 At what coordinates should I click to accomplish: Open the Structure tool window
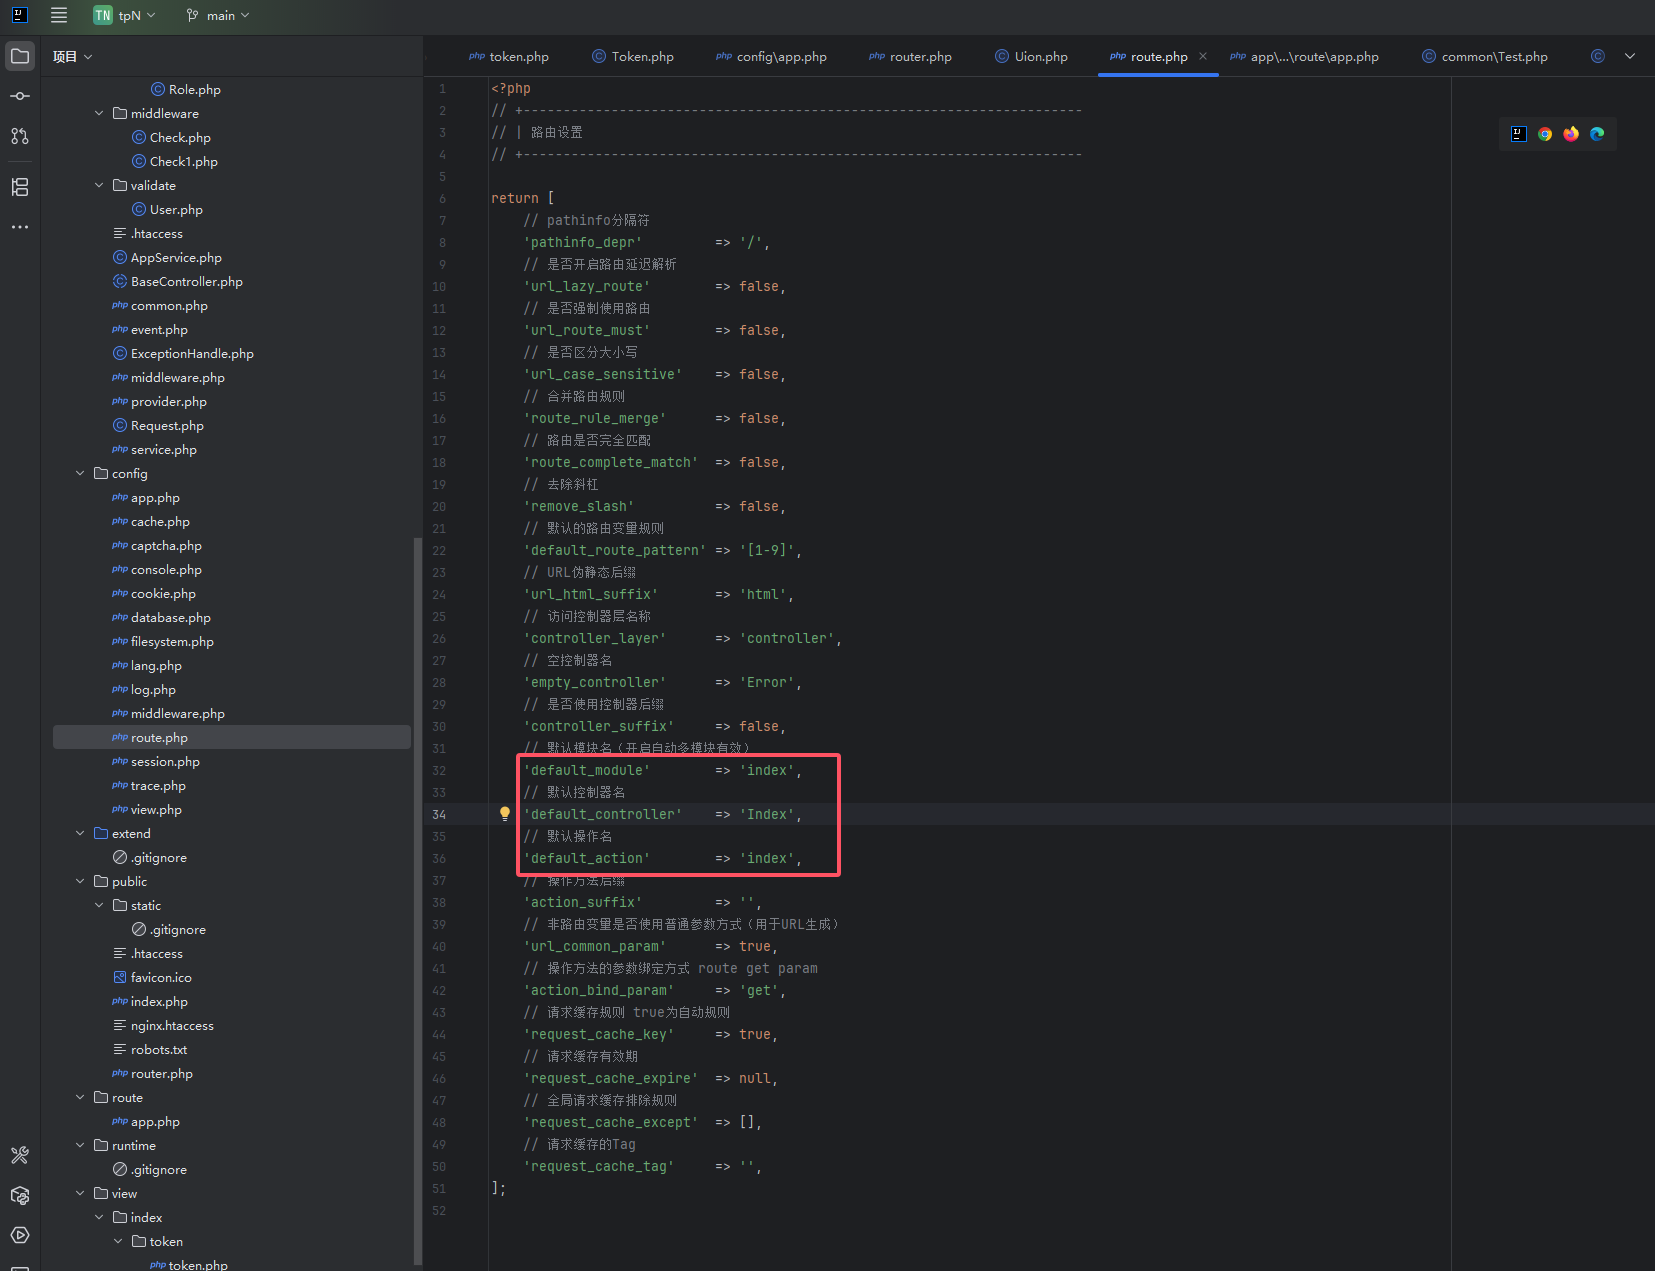[20, 187]
